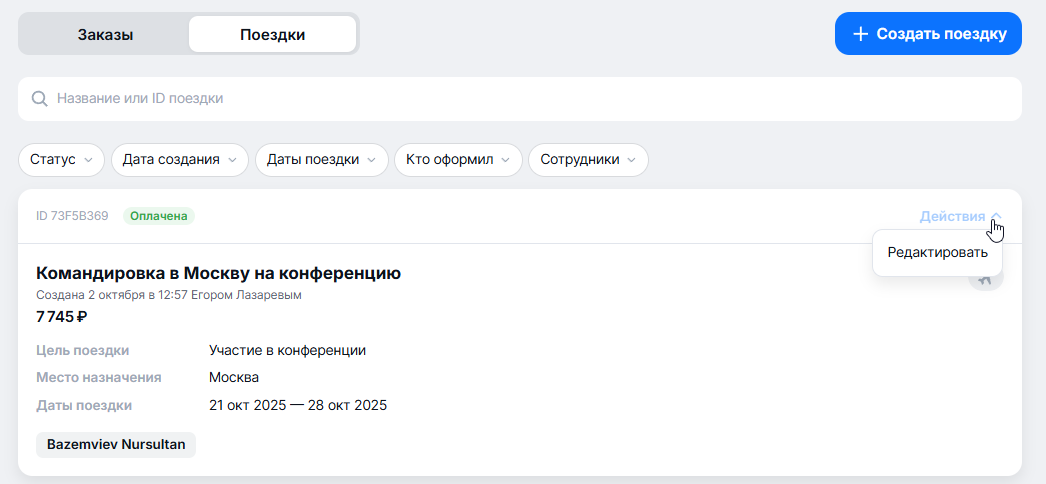Viewport: 1046px width, 484px height.
Task: Click the chevron arrow next to Действия
Action: 996,217
